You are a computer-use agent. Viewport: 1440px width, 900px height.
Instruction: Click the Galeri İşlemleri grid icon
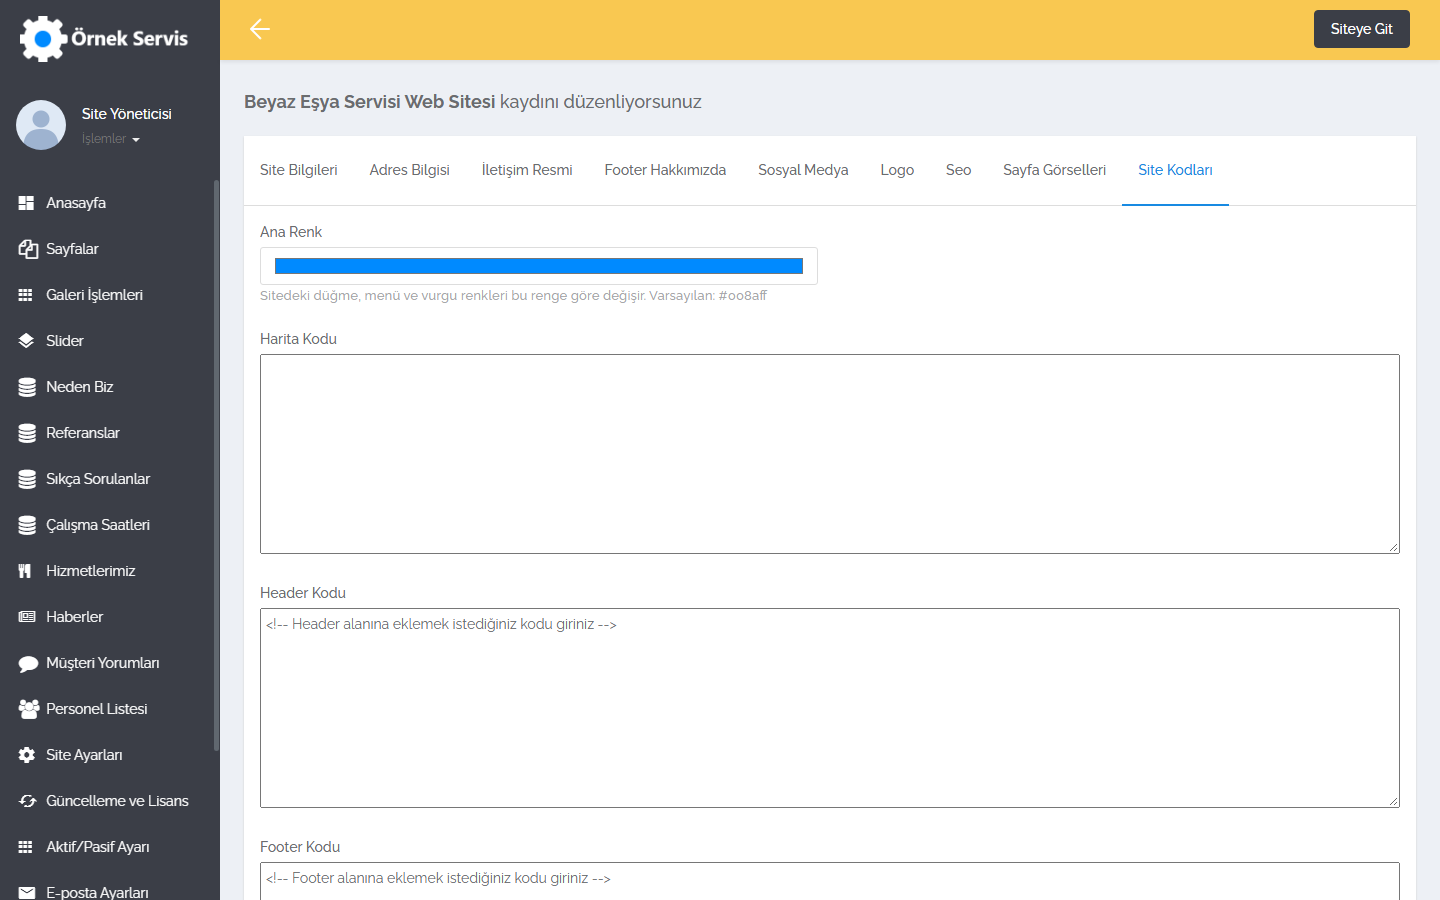click(26, 295)
